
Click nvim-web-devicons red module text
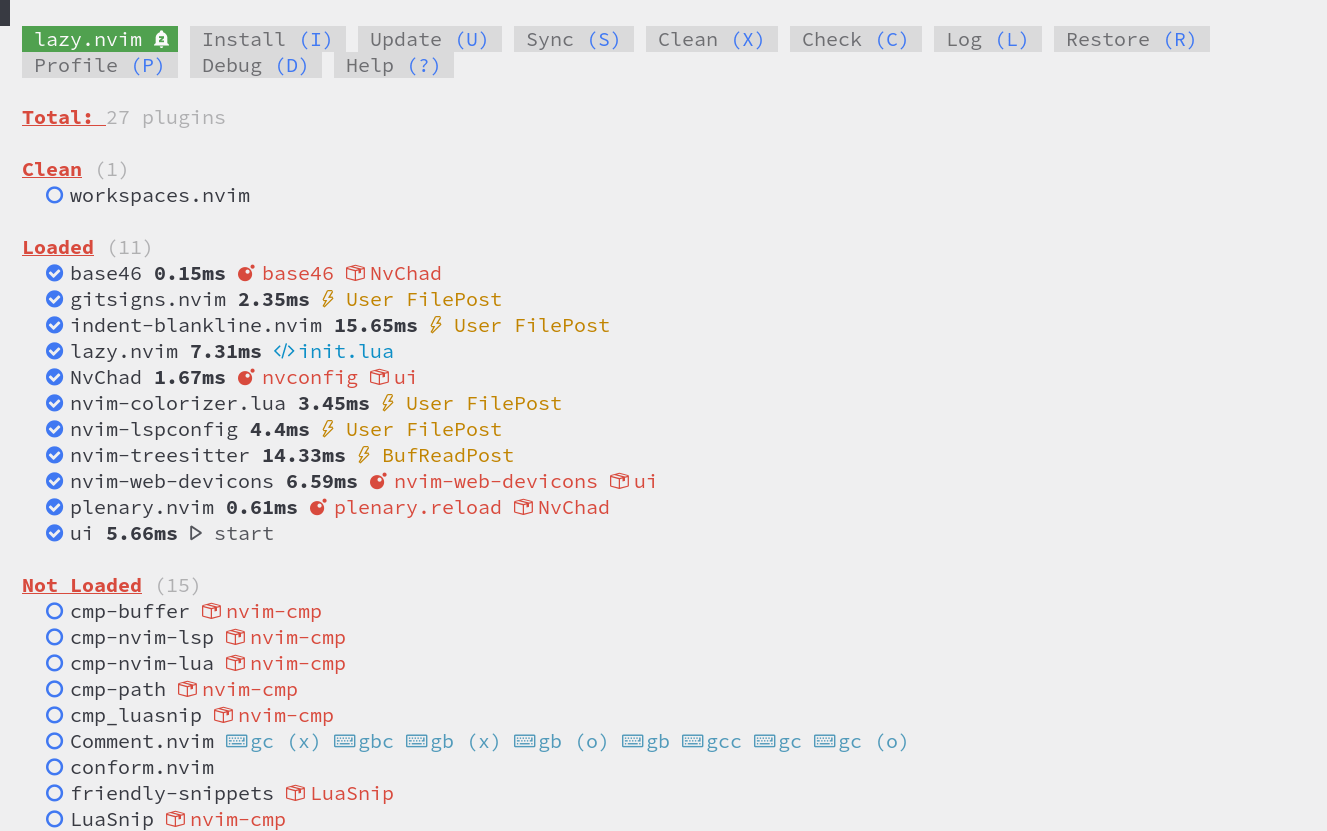click(496, 481)
